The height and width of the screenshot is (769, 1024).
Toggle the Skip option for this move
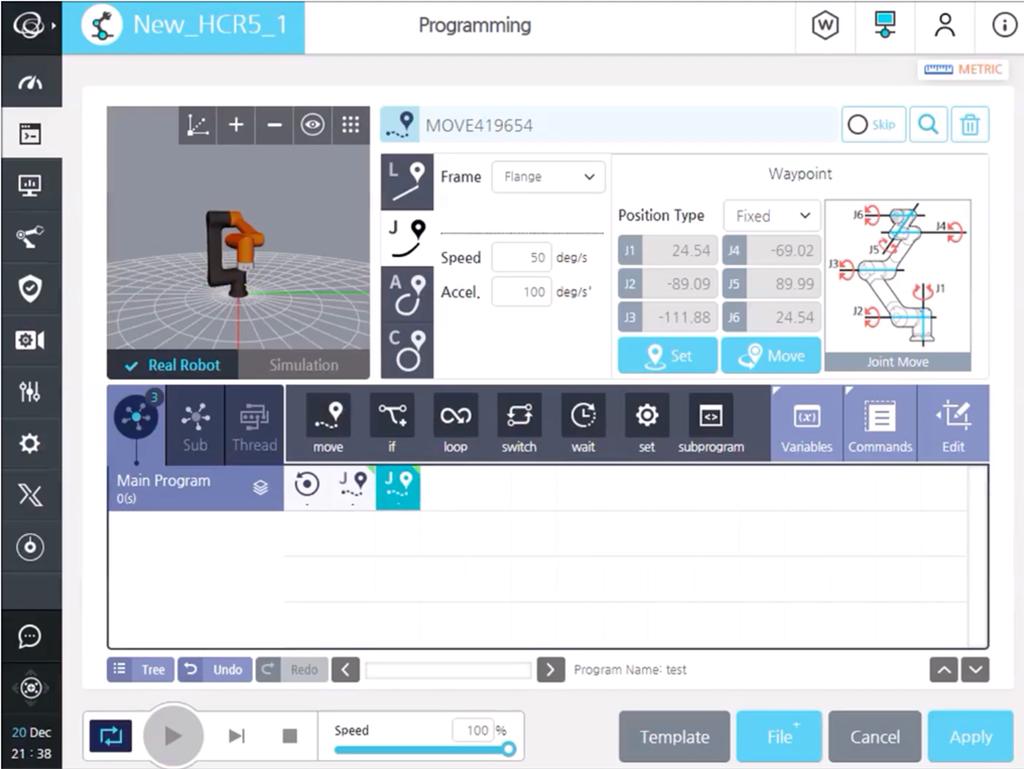click(x=873, y=125)
